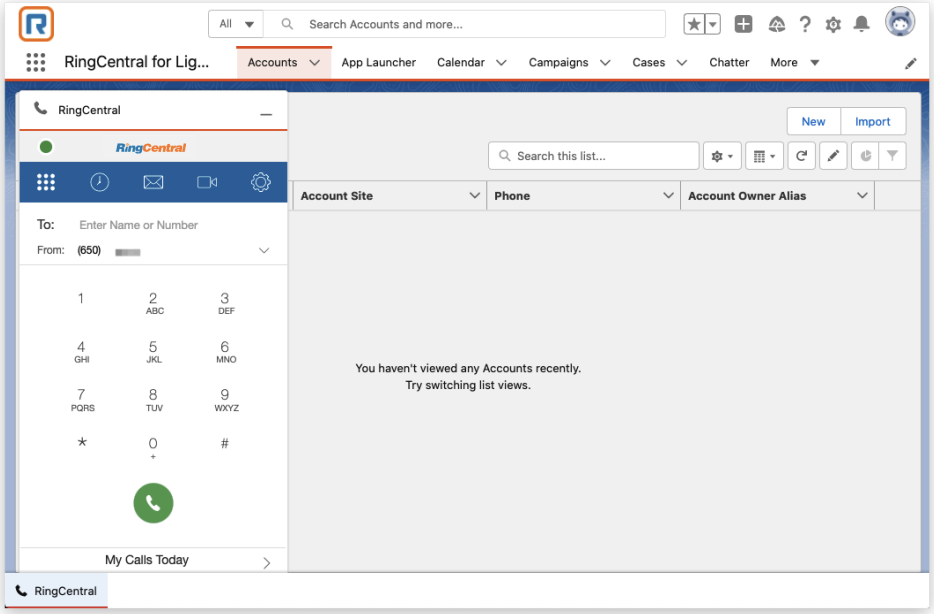The image size is (934, 614).
Task: Click the green call button
Action: [153, 503]
